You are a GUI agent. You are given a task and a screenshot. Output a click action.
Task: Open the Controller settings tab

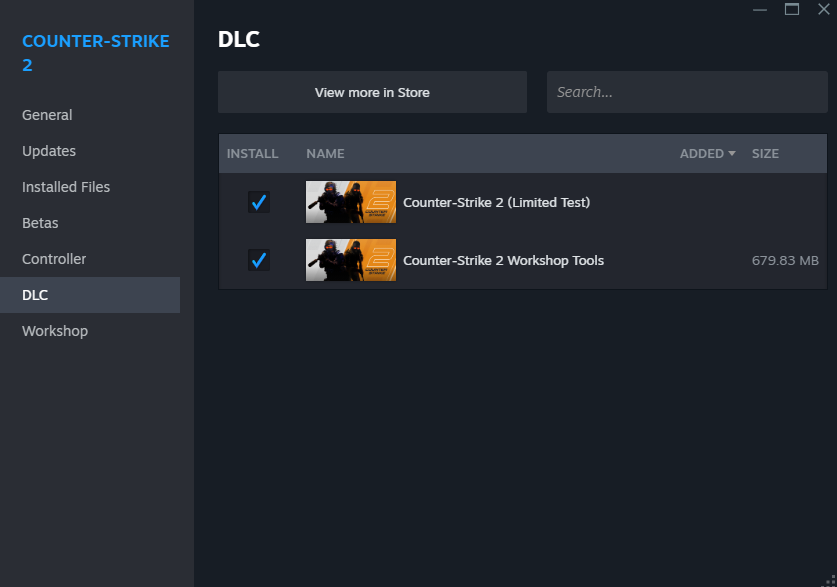click(x=54, y=259)
